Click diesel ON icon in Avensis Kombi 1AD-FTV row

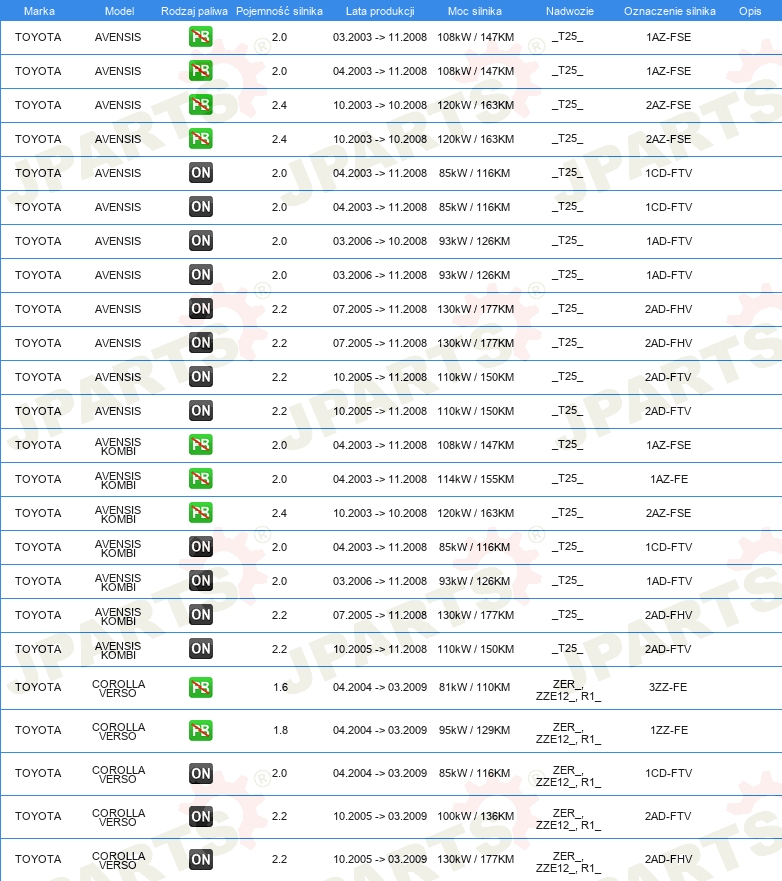(201, 580)
